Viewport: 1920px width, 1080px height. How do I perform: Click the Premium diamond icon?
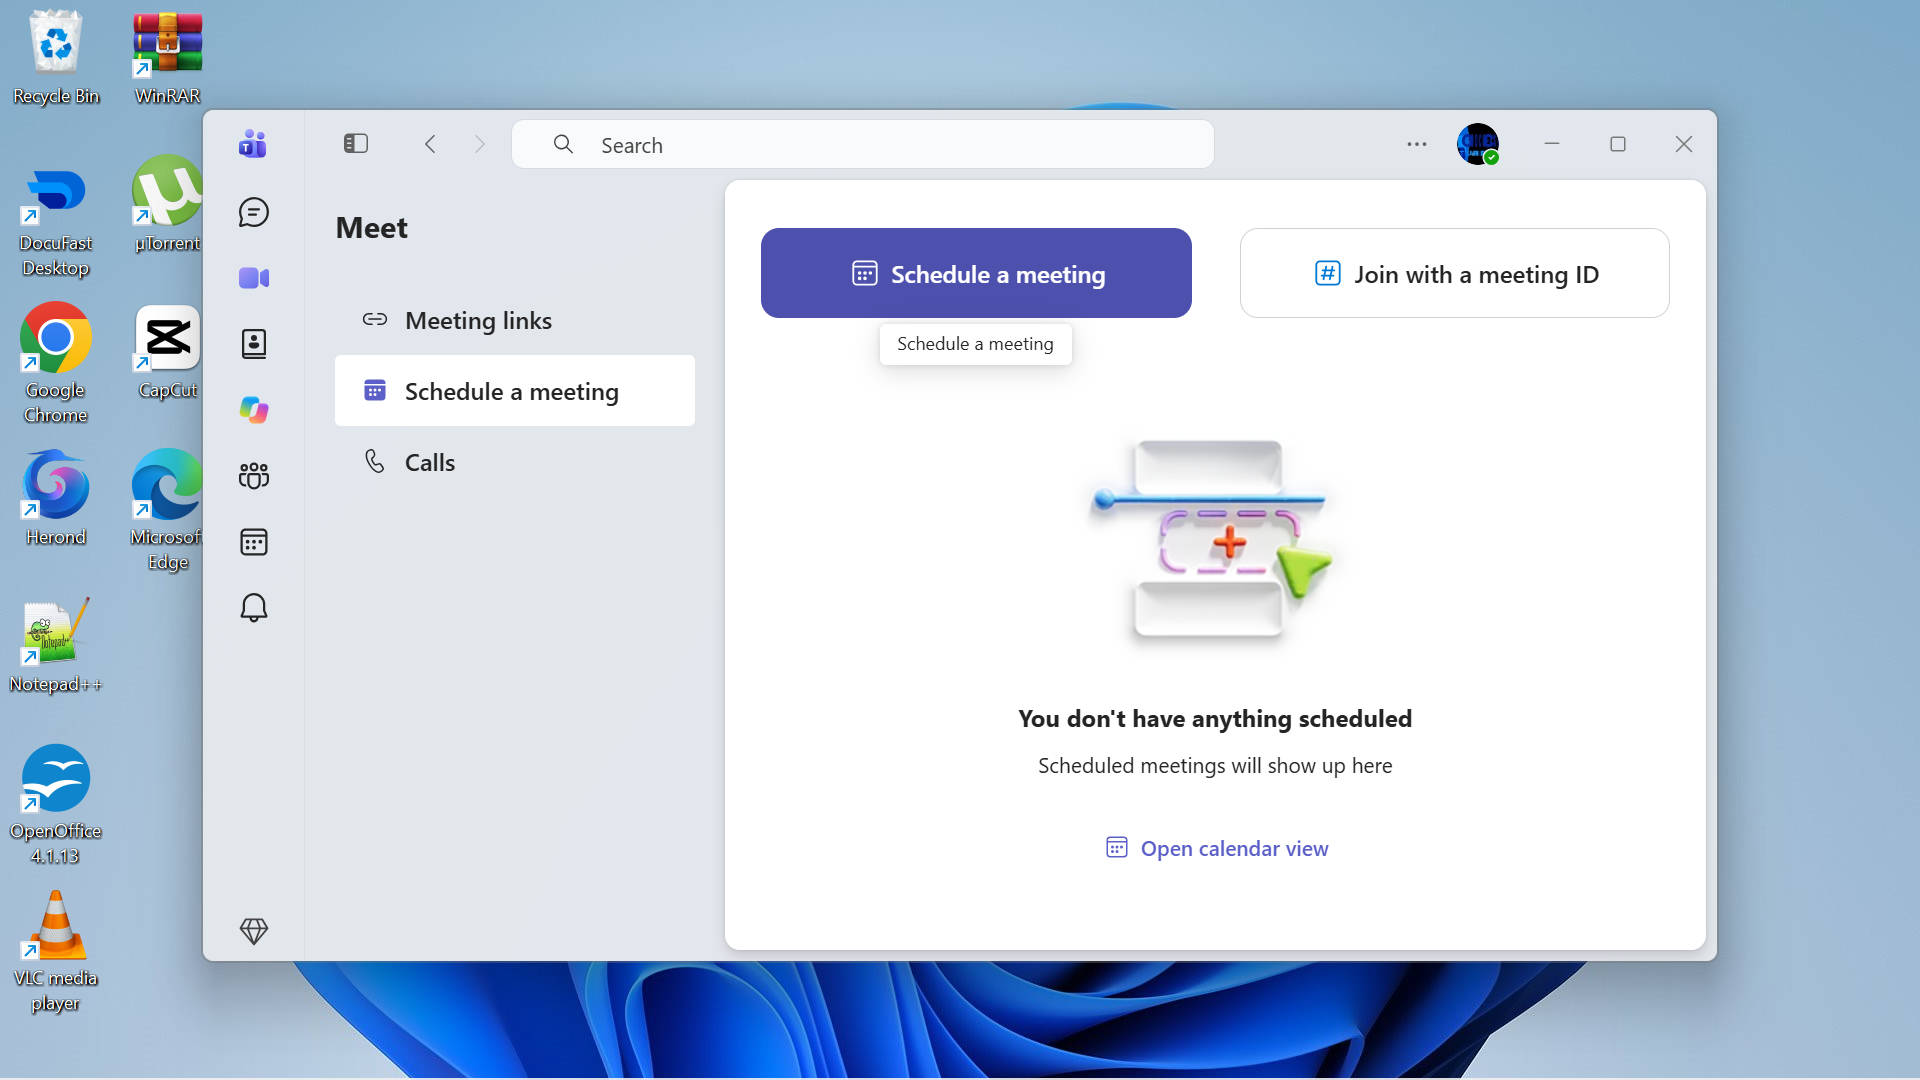coord(254,931)
